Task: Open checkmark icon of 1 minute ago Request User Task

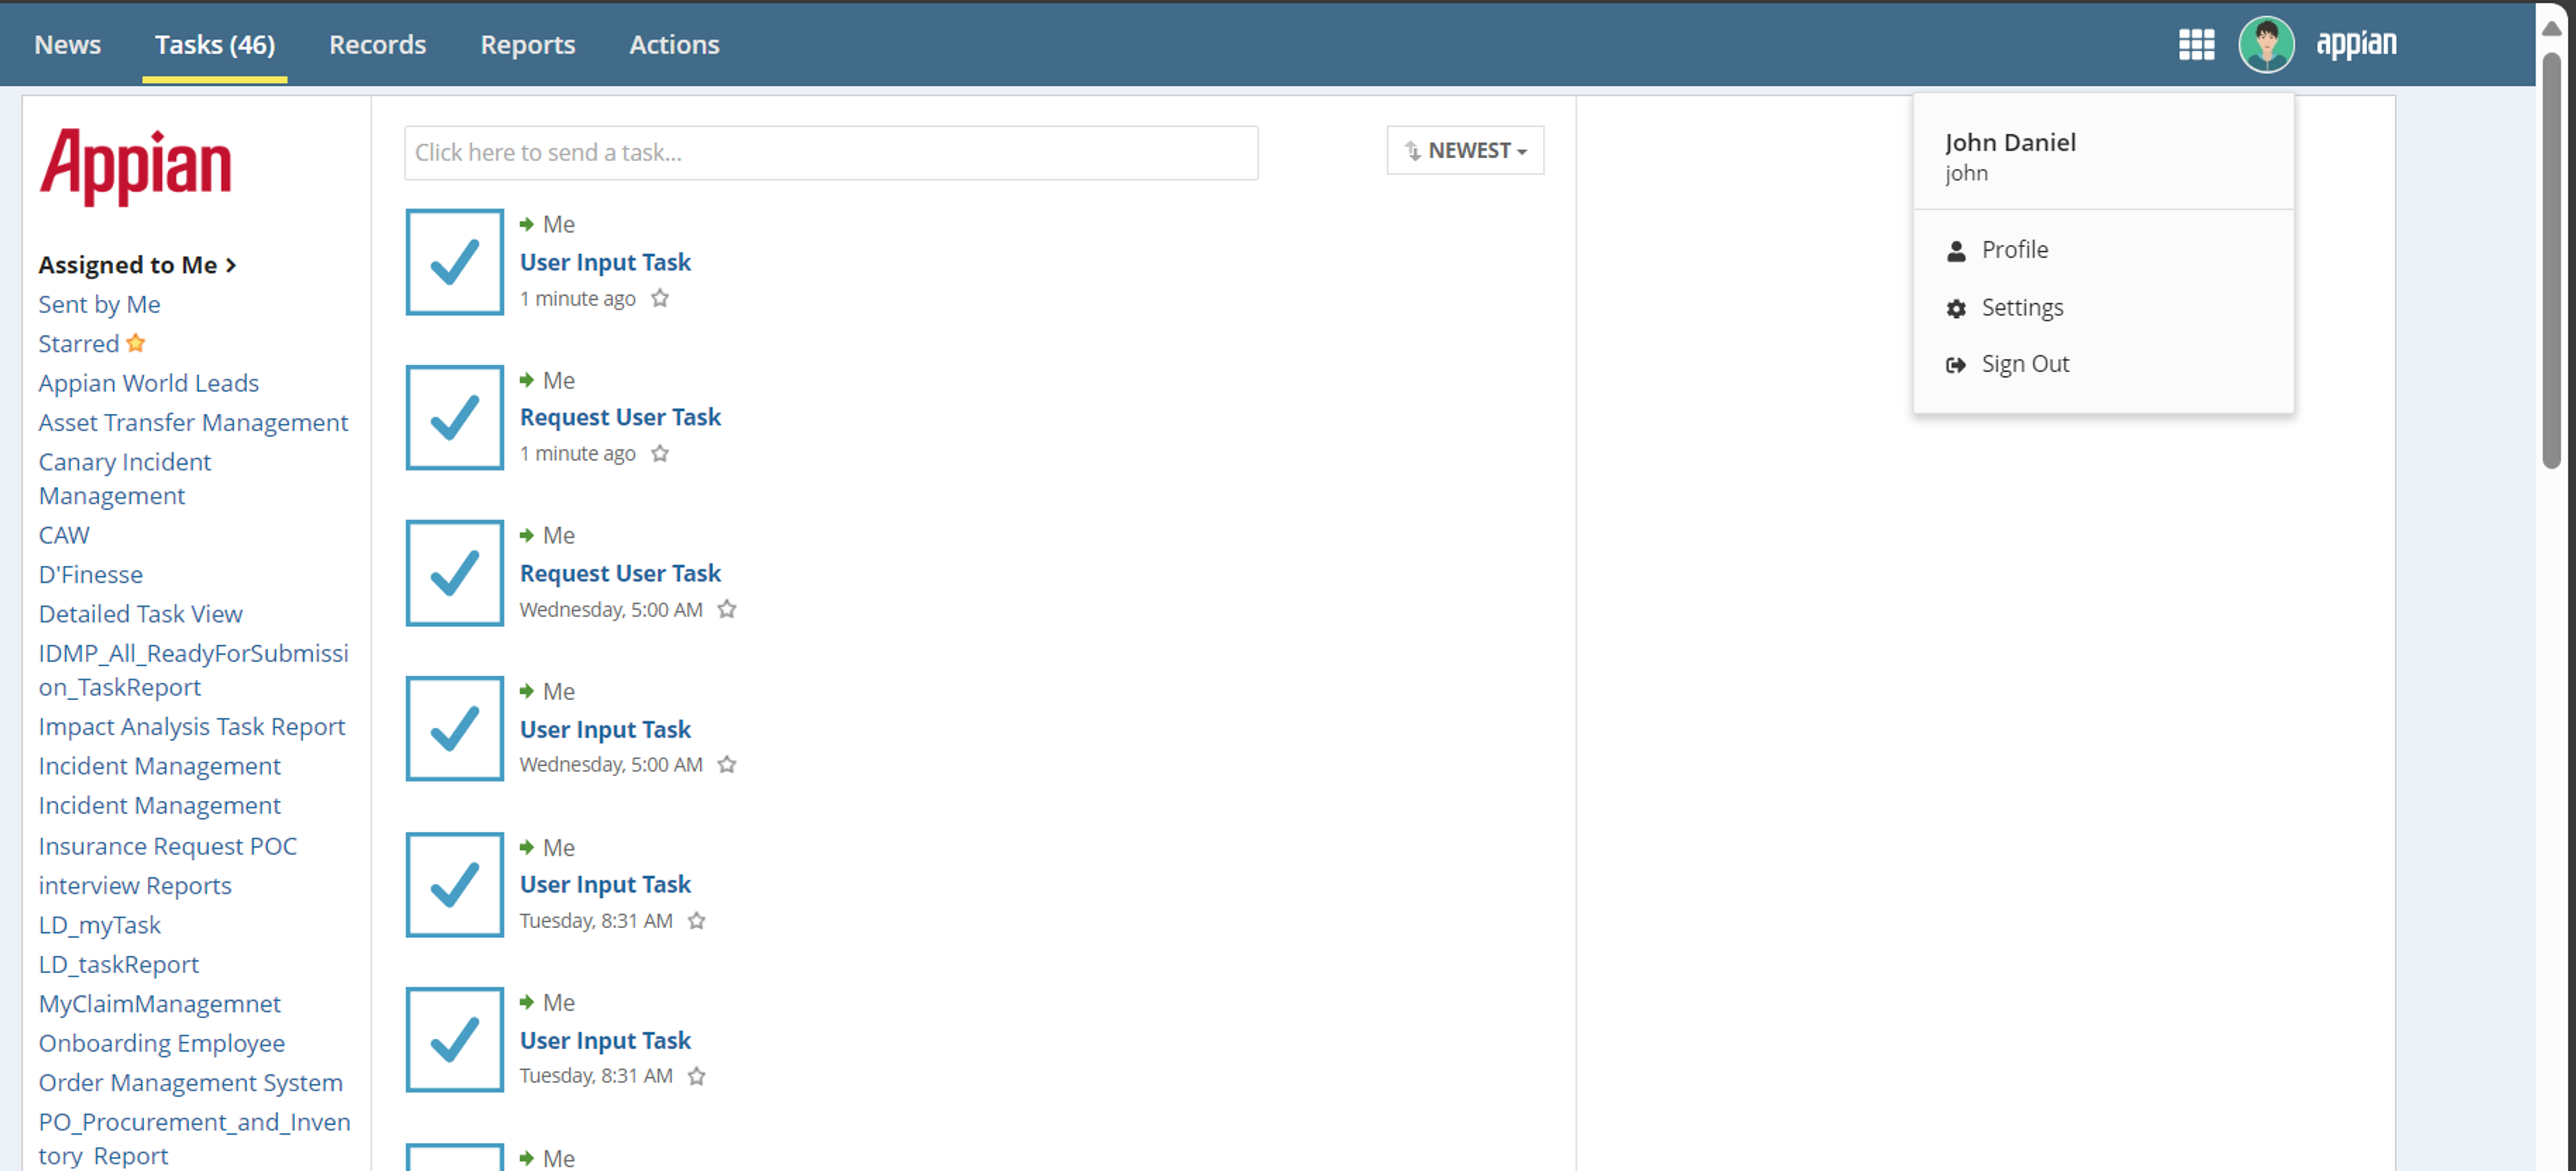Action: click(x=454, y=417)
